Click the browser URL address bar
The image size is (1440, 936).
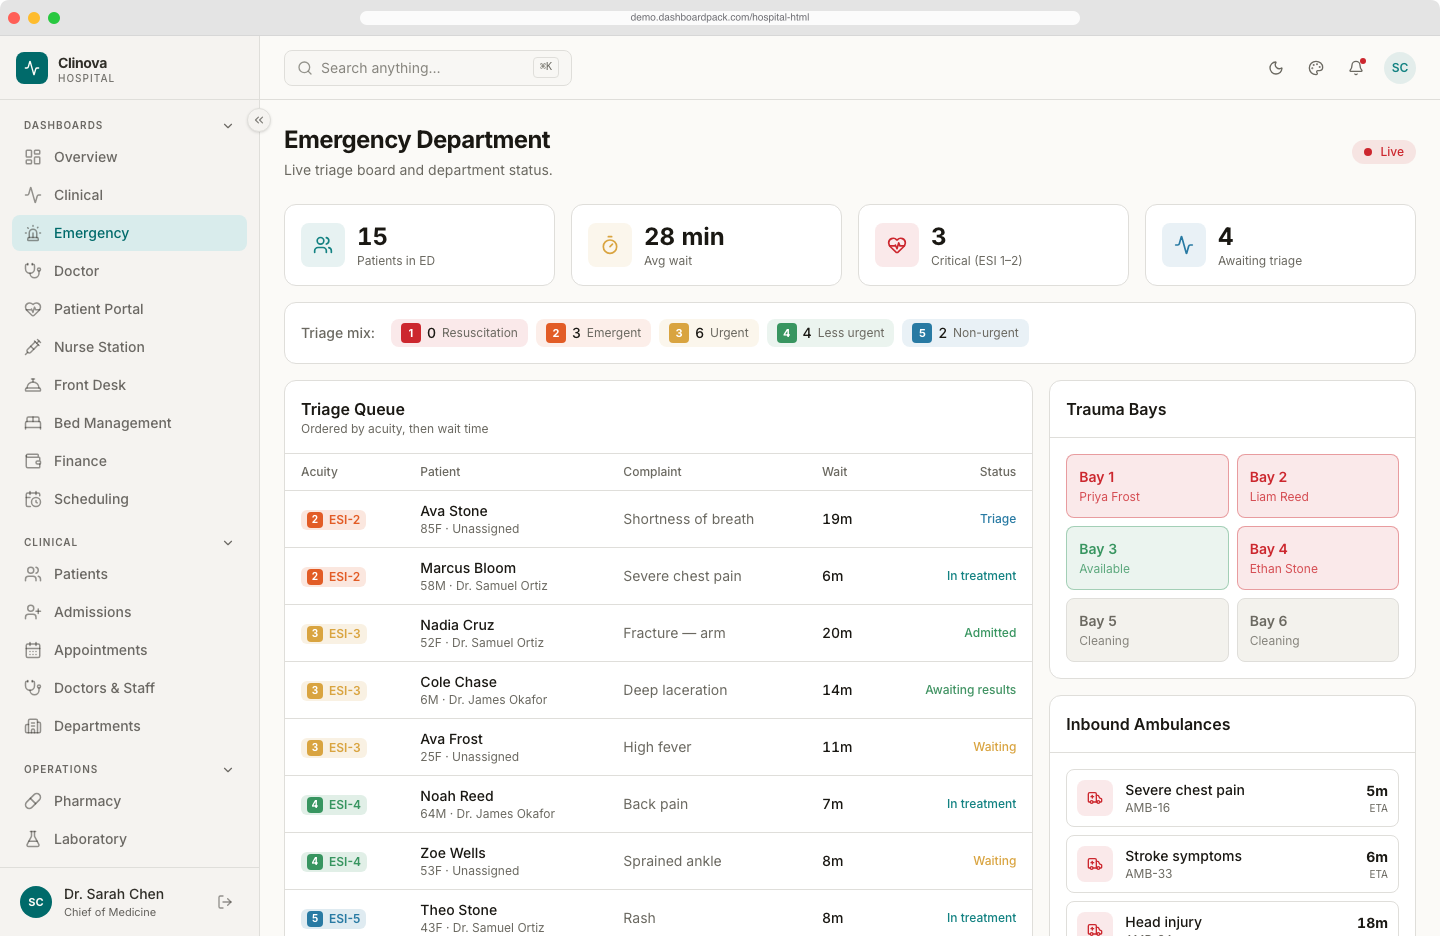[x=720, y=17]
